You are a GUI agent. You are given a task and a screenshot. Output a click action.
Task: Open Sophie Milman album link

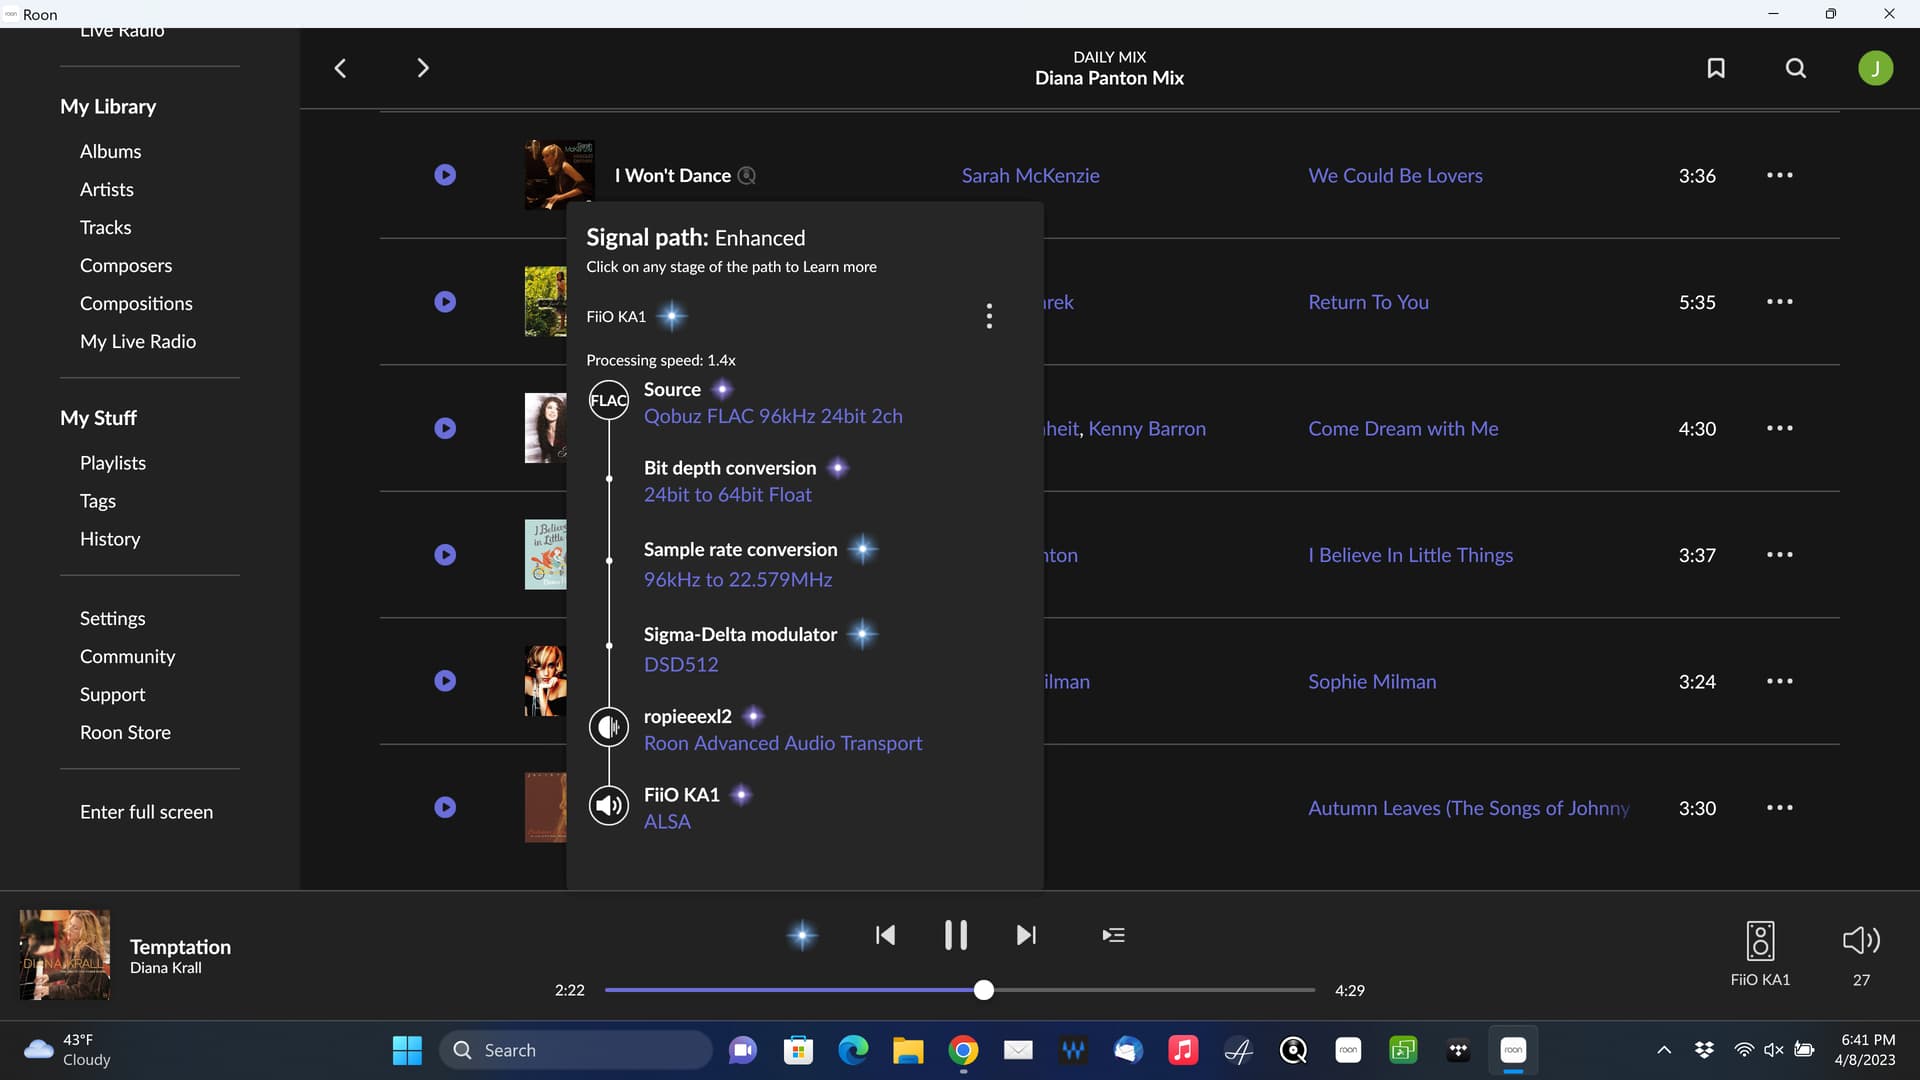click(x=1372, y=681)
